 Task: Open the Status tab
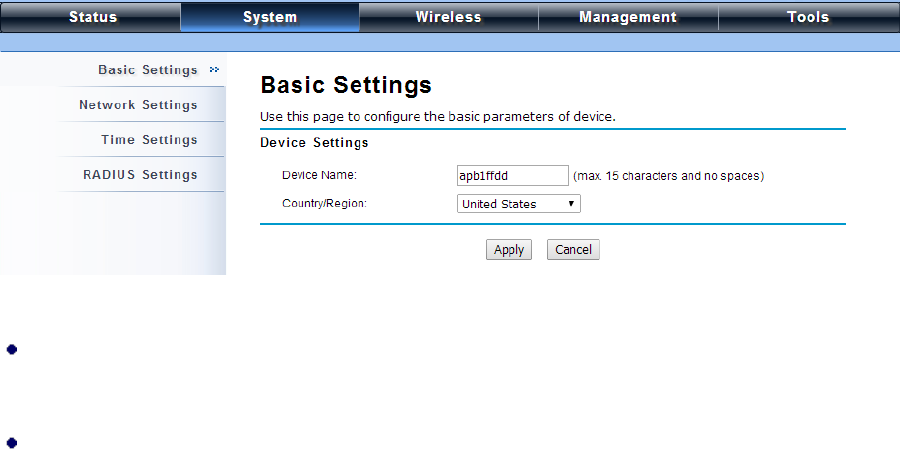point(92,17)
